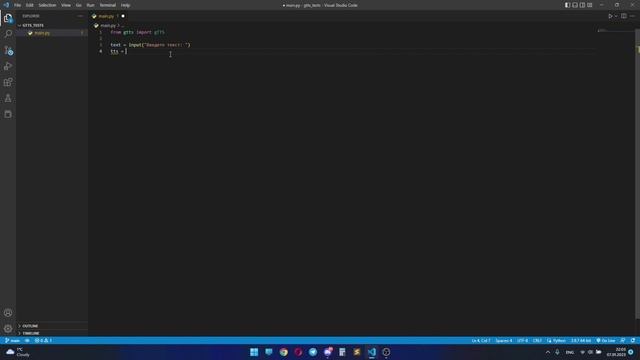The height and width of the screenshot is (360, 640).
Task: Toggle the bottom panel layout icon
Action: coord(575,5)
